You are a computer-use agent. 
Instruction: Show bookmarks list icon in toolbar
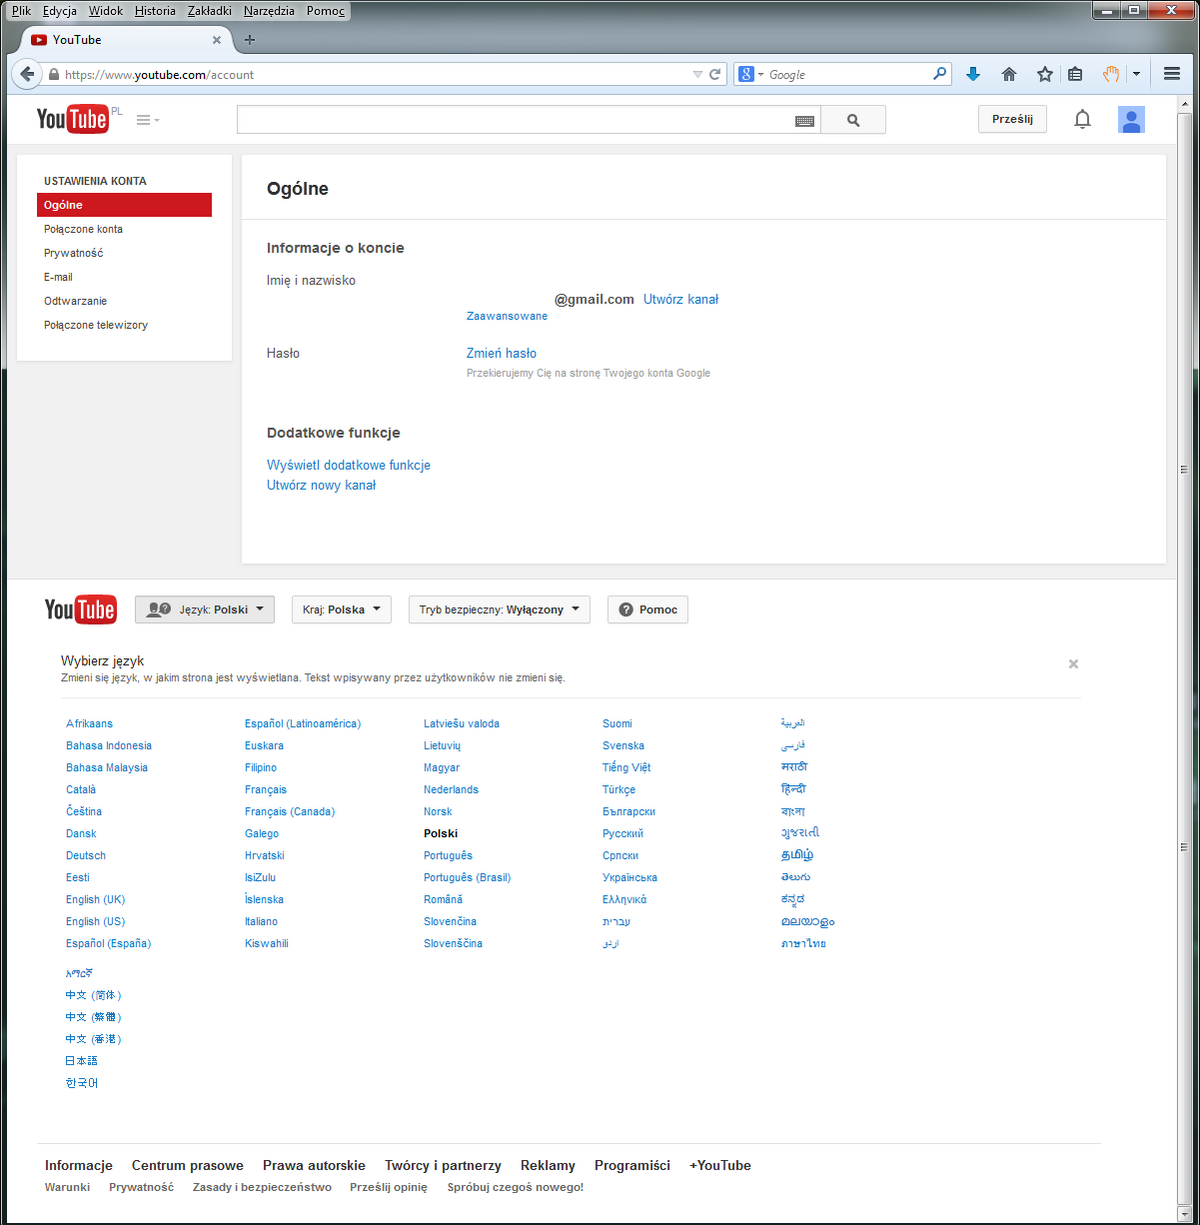(1075, 74)
